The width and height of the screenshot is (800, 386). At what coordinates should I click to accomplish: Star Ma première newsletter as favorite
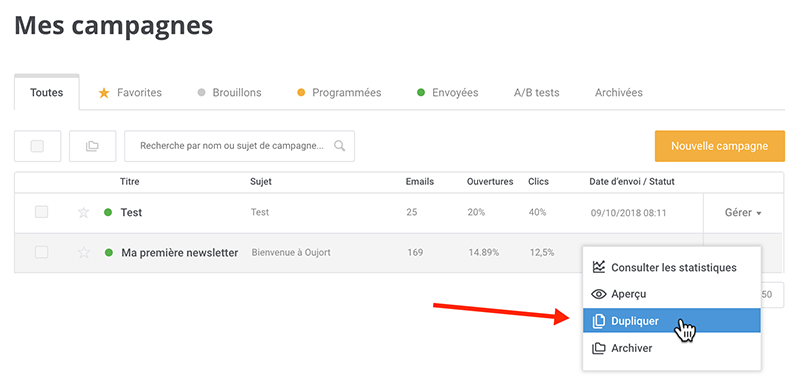[x=83, y=252]
